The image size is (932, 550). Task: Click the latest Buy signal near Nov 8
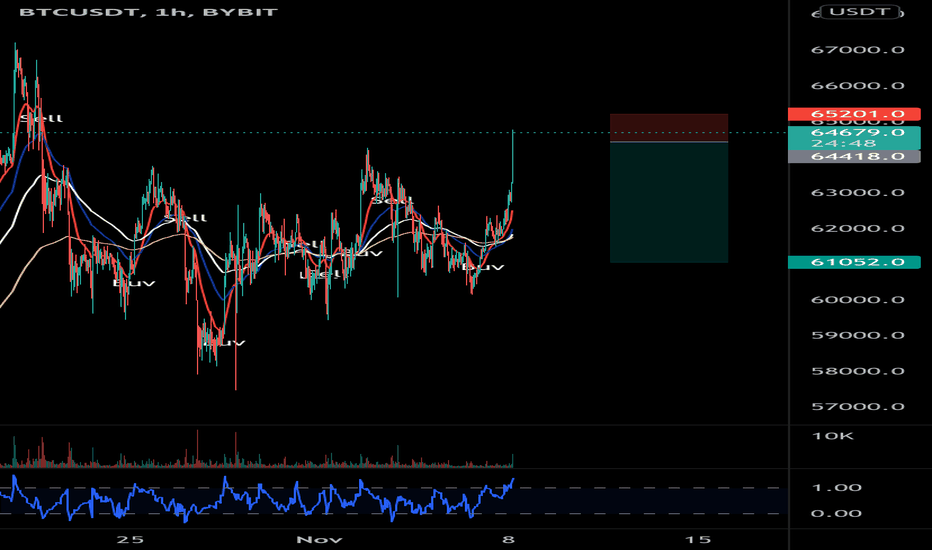click(483, 267)
